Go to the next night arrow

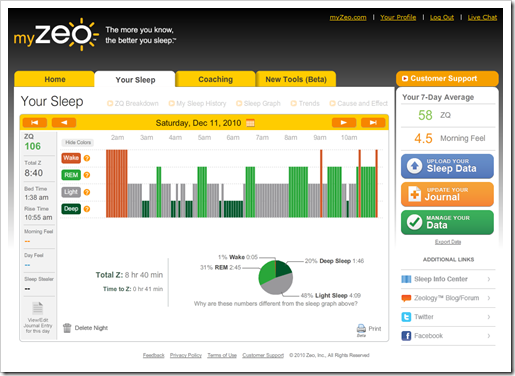click(x=344, y=123)
